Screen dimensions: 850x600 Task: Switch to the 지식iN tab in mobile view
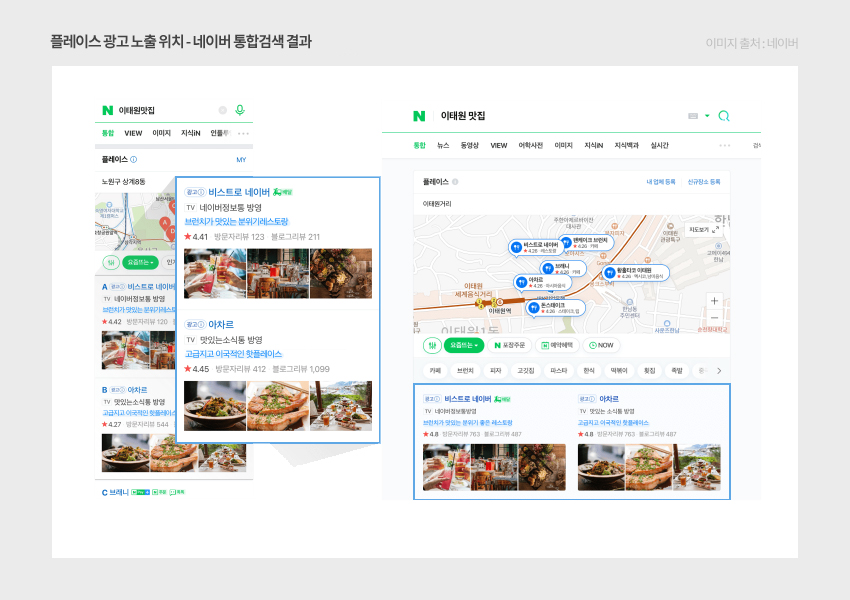tap(190, 133)
